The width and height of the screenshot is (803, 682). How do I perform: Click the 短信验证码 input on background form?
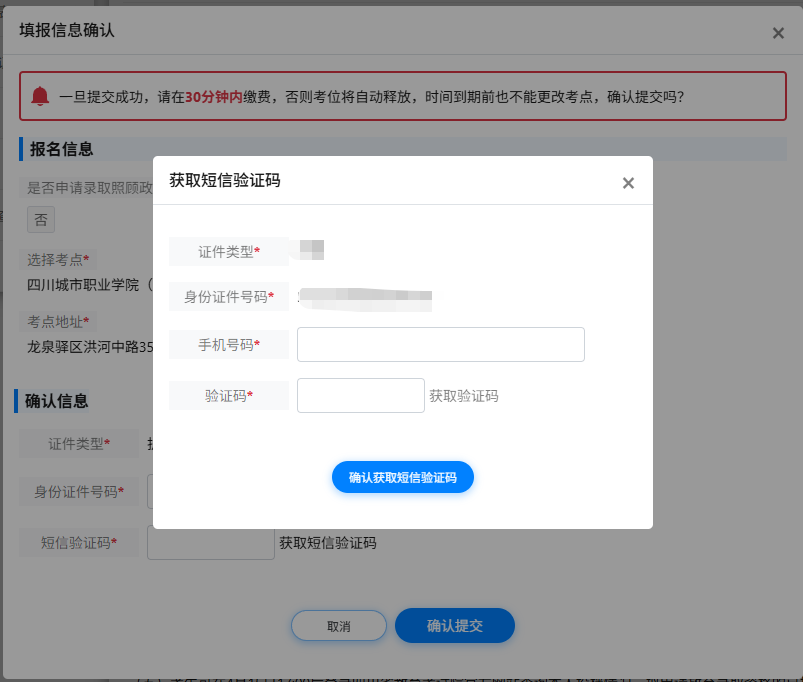coord(210,542)
